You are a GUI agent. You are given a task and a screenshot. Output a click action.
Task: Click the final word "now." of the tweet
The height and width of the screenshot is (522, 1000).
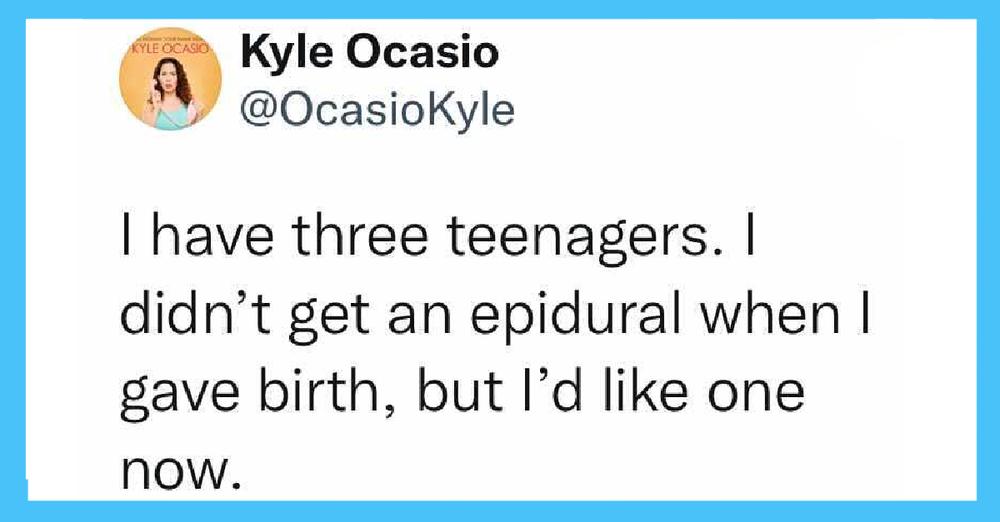[182, 471]
